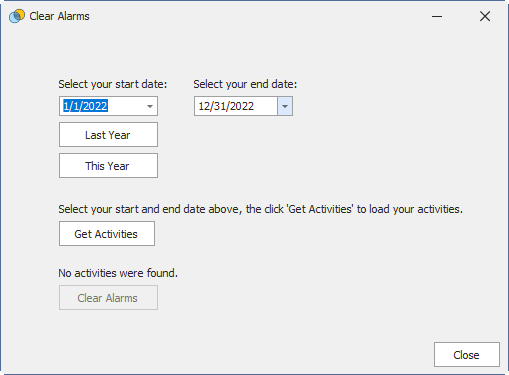Click the Get Activities instruction sentence
This screenshot has height=375, width=509.
[x=261, y=209]
